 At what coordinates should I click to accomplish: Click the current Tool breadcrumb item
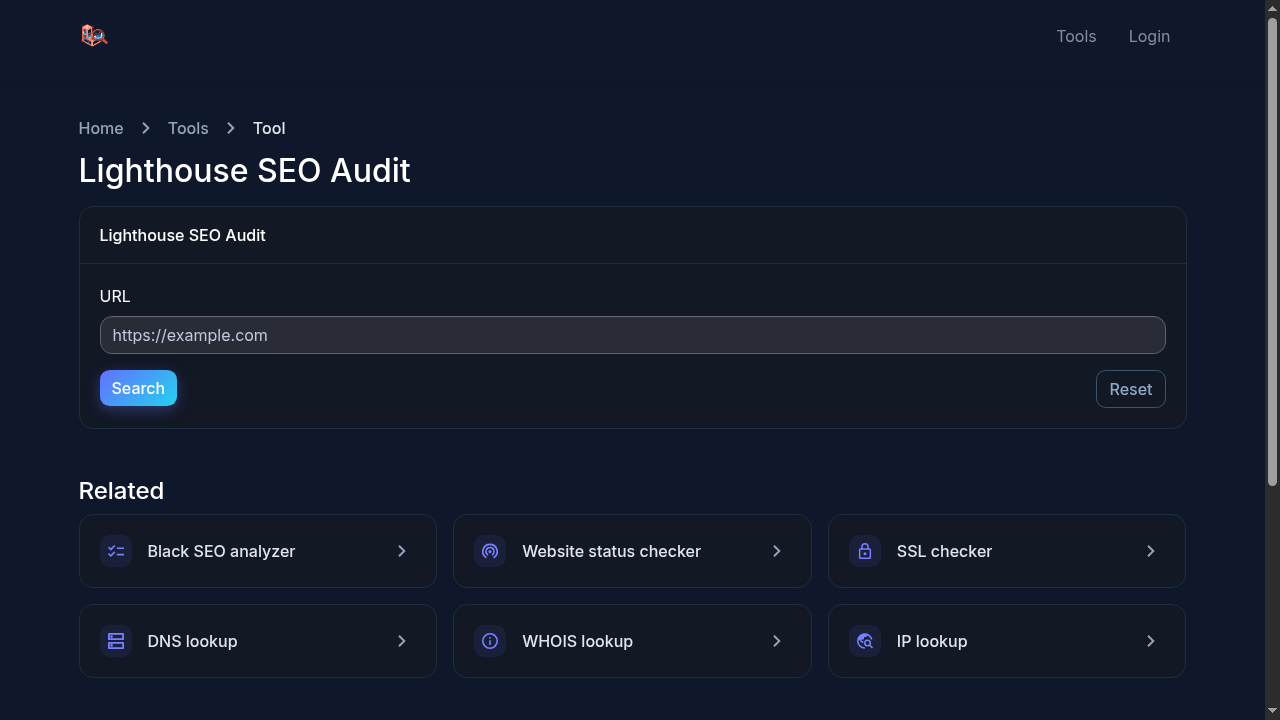[269, 128]
